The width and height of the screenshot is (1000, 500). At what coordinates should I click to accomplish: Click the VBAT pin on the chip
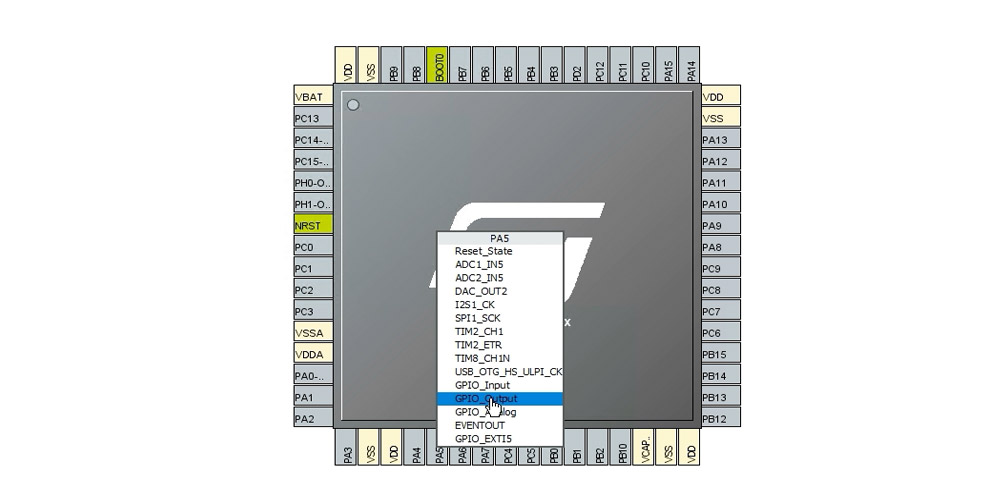click(313, 97)
